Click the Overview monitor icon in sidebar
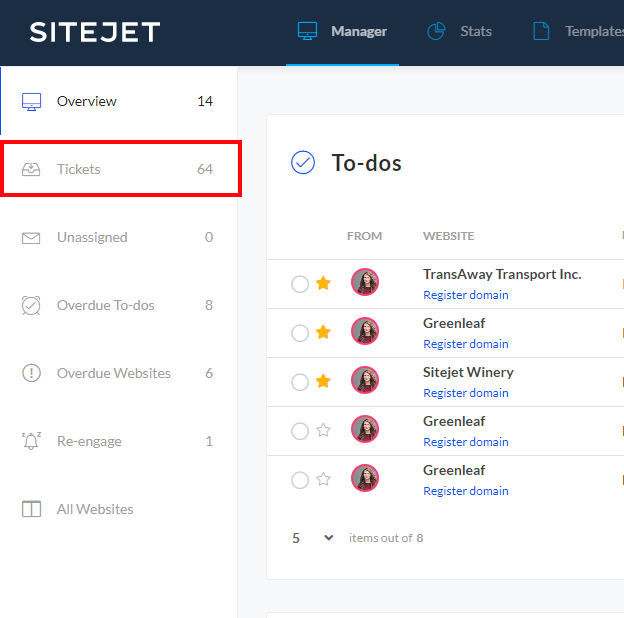This screenshot has height=618, width=624. (x=32, y=101)
